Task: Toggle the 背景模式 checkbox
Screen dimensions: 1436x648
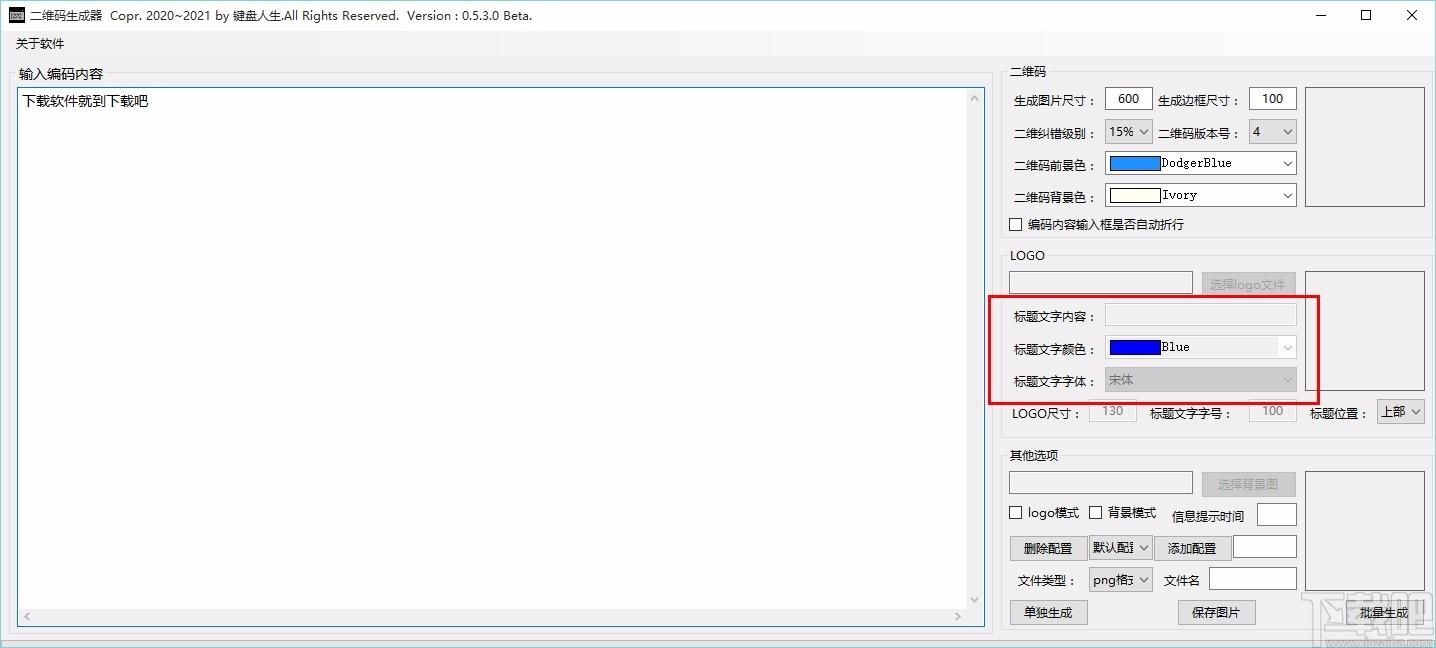Action: coord(1096,513)
